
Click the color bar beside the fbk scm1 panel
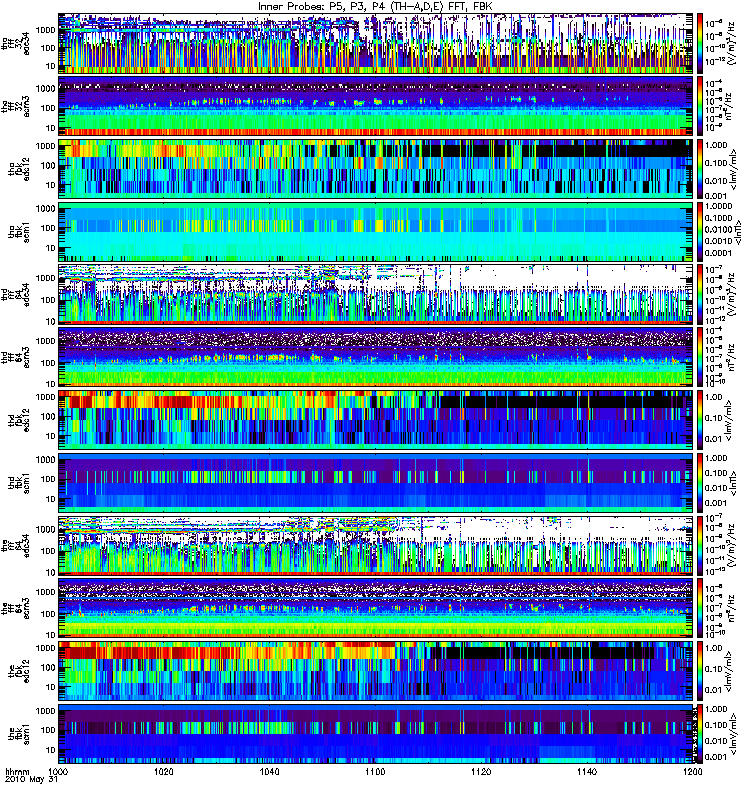point(700,734)
